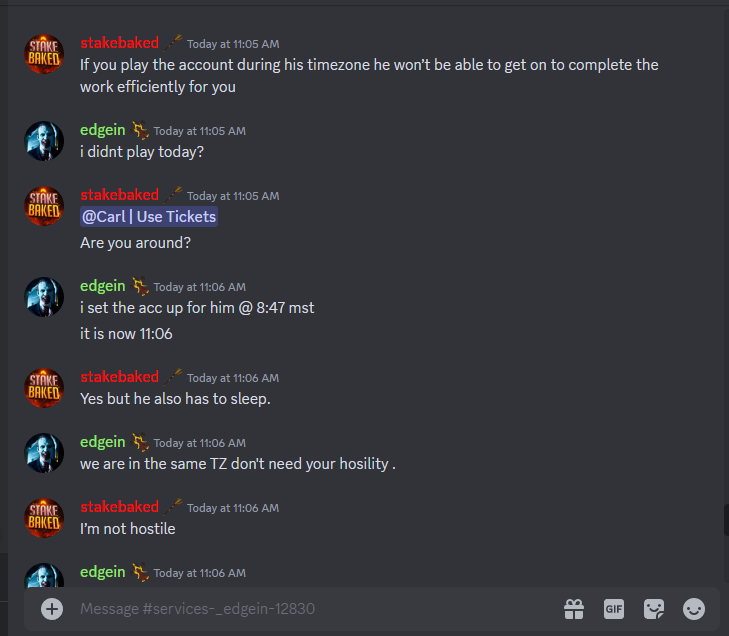729x636 pixels.
Task: Click the @Carl | Use Tickets mention
Action: tap(149, 217)
